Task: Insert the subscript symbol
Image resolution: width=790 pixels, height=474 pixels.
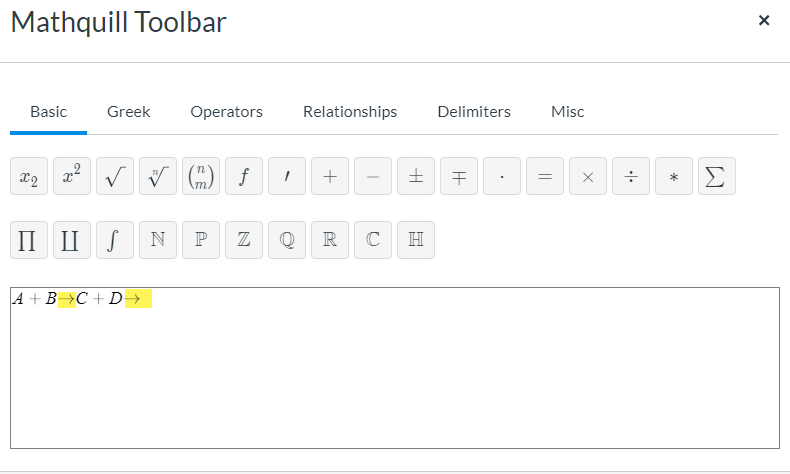Action: (28, 177)
